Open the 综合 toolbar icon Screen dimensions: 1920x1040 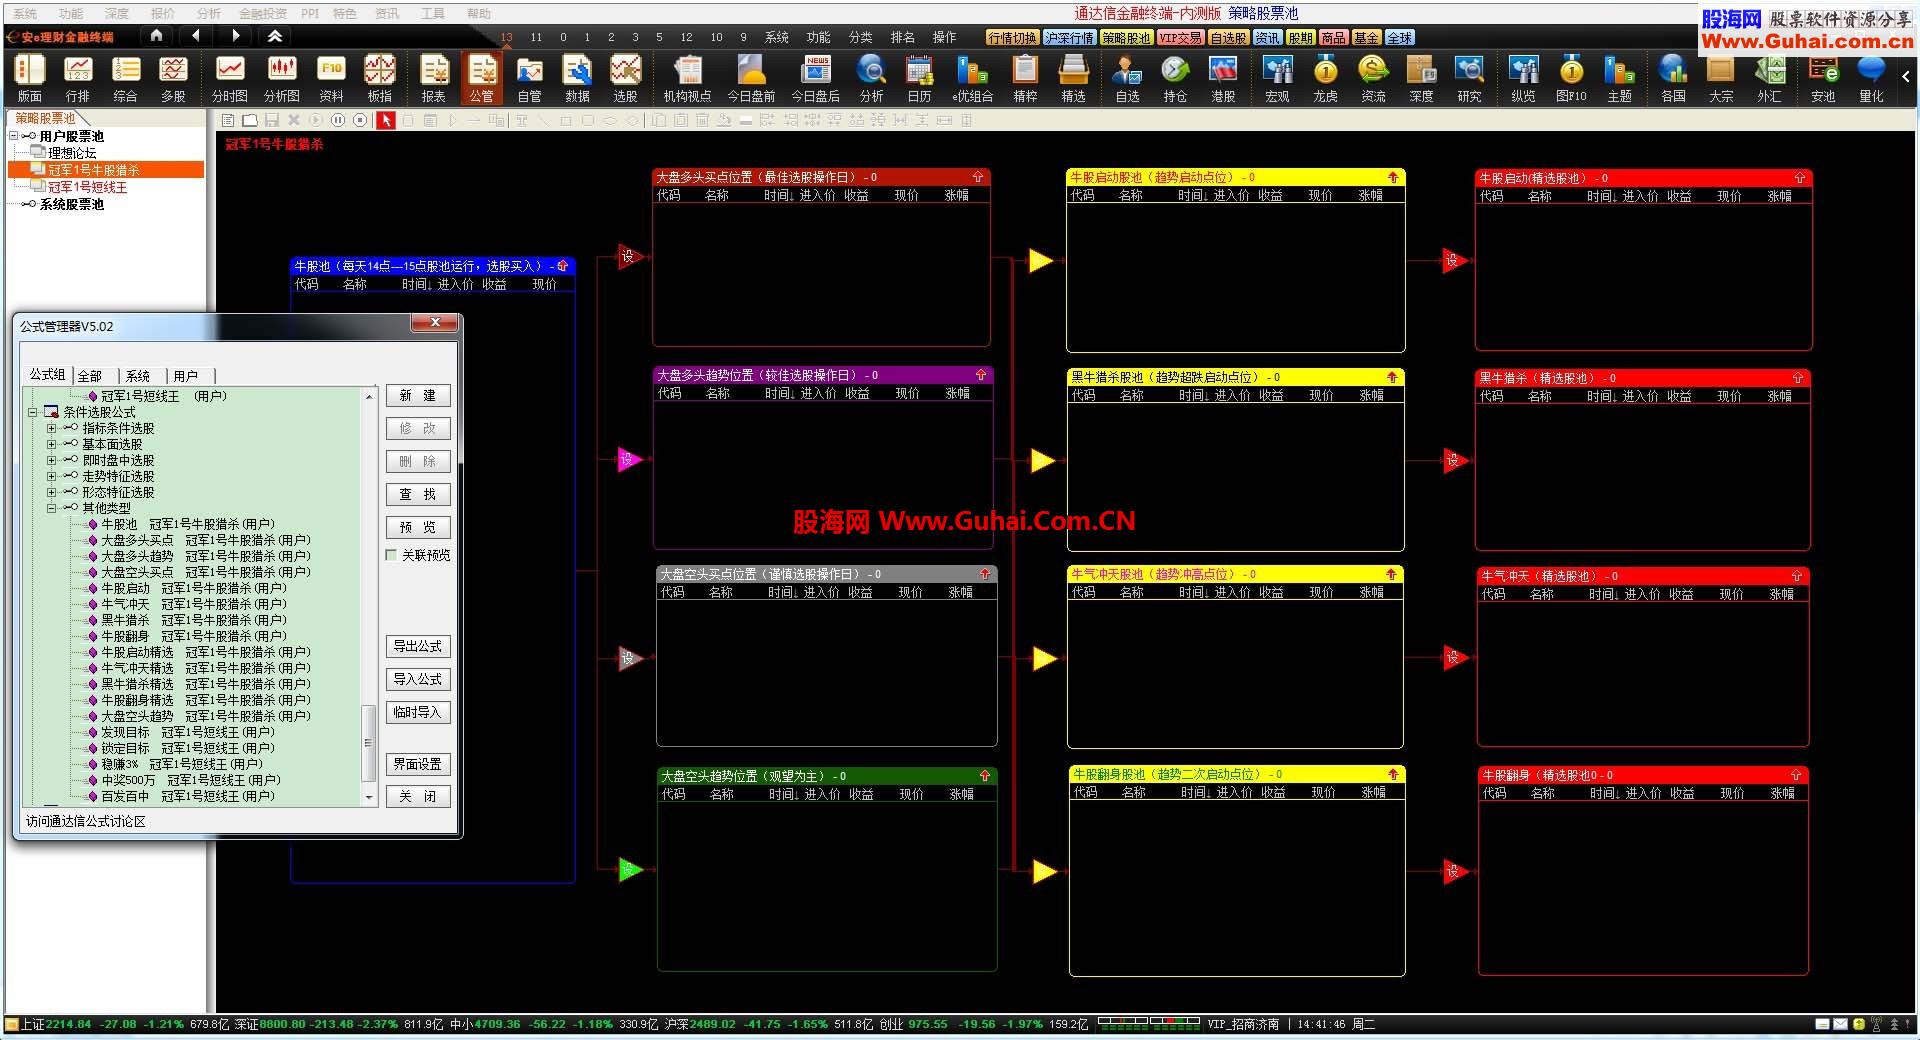125,78
